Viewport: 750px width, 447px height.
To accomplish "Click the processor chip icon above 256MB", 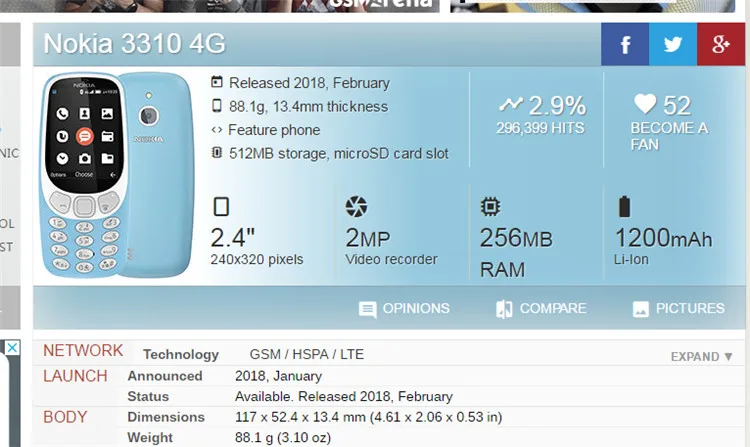I will (x=490, y=207).
